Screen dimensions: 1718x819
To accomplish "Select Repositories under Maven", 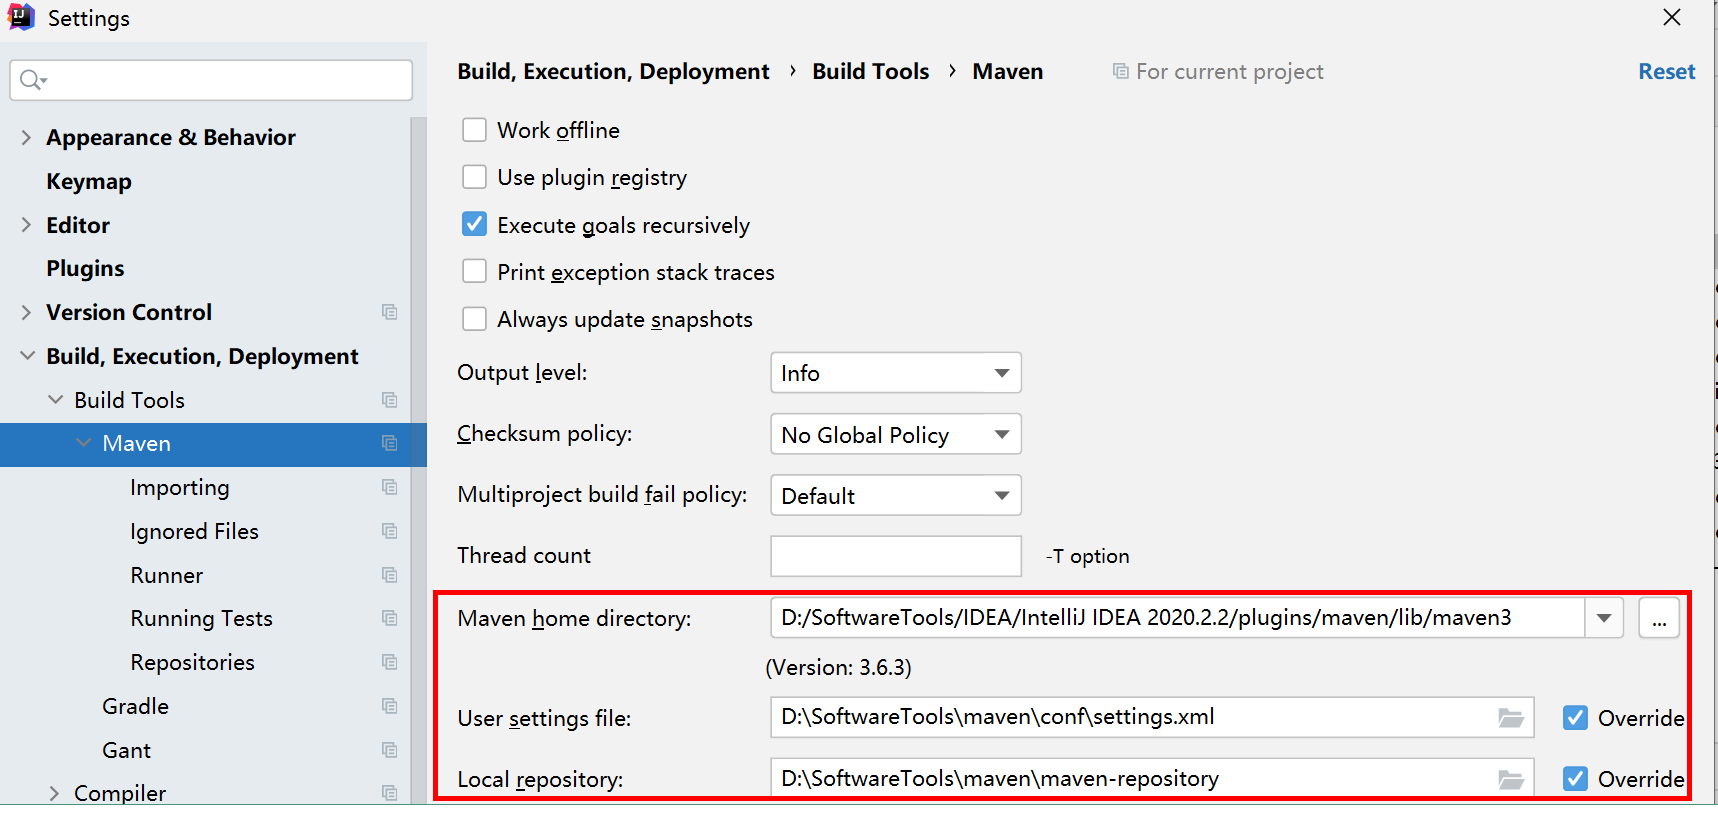I will (192, 662).
